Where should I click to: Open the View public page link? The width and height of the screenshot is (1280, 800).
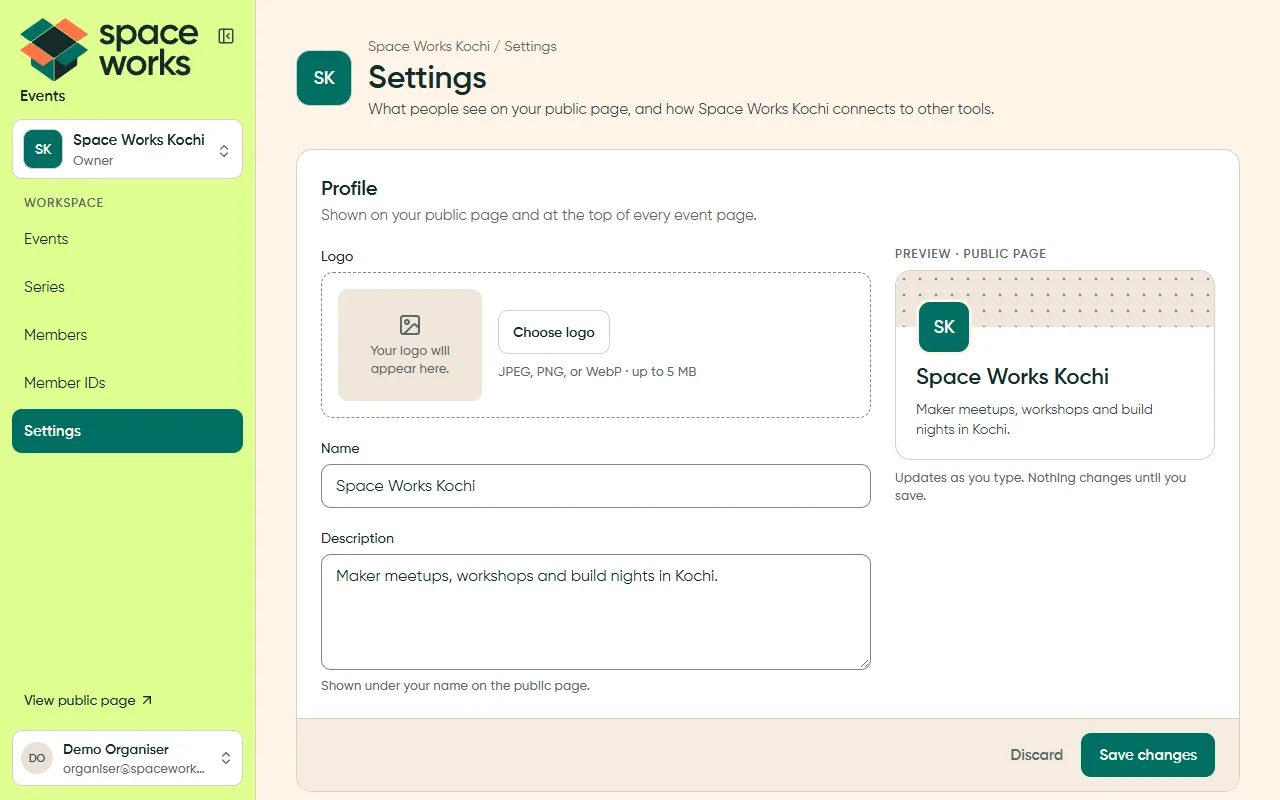pos(88,700)
